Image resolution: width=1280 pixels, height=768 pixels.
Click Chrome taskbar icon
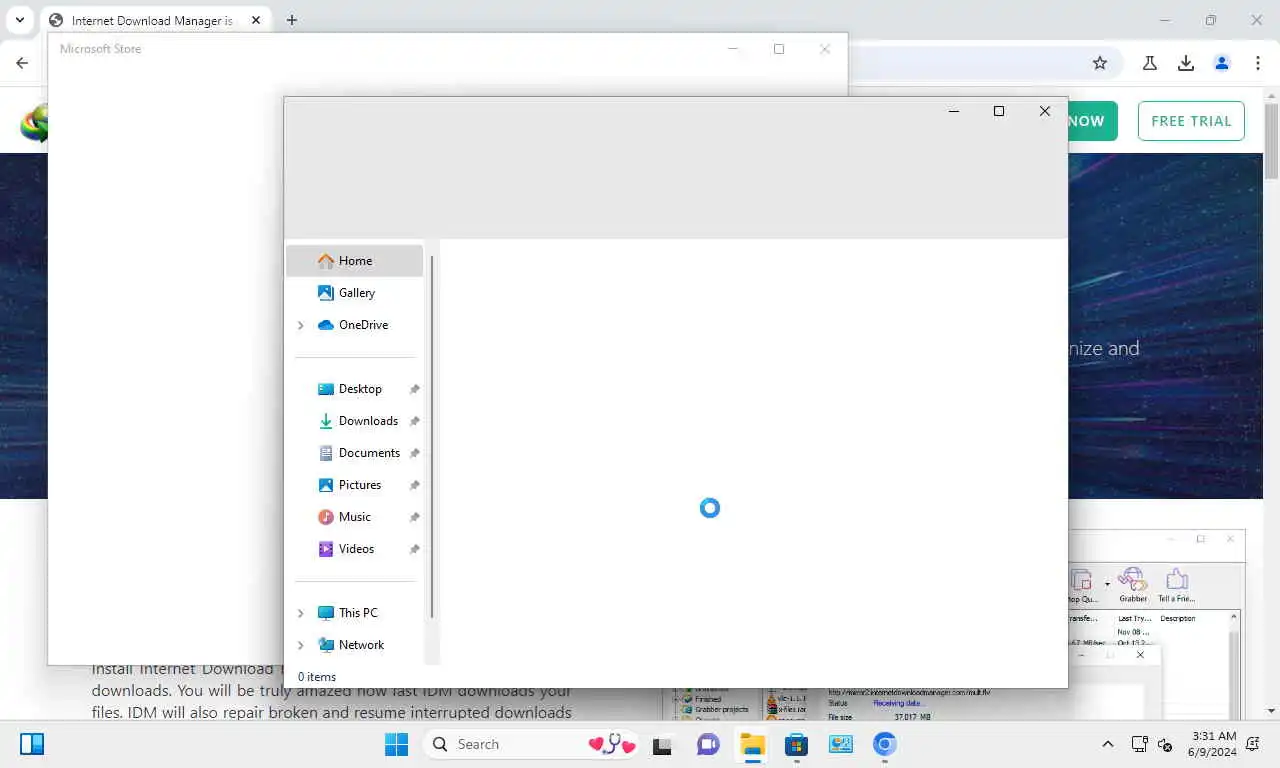(884, 744)
